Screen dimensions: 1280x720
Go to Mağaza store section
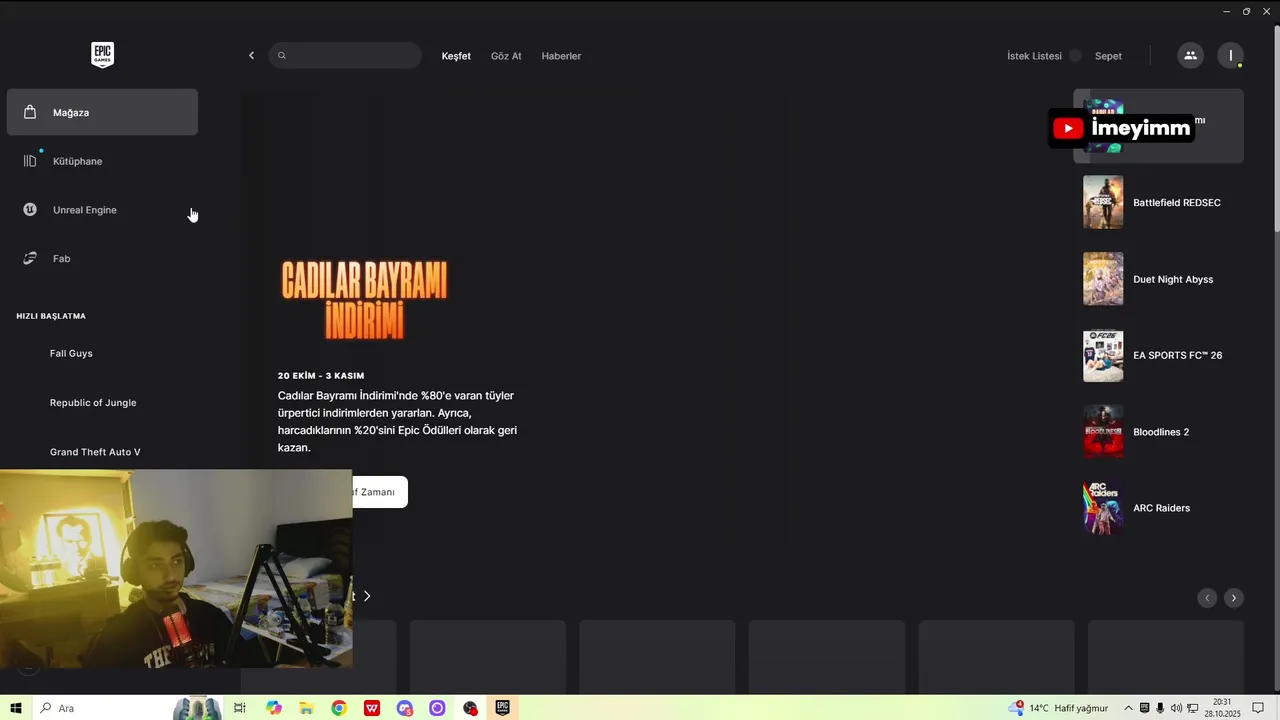coord(102,112)
